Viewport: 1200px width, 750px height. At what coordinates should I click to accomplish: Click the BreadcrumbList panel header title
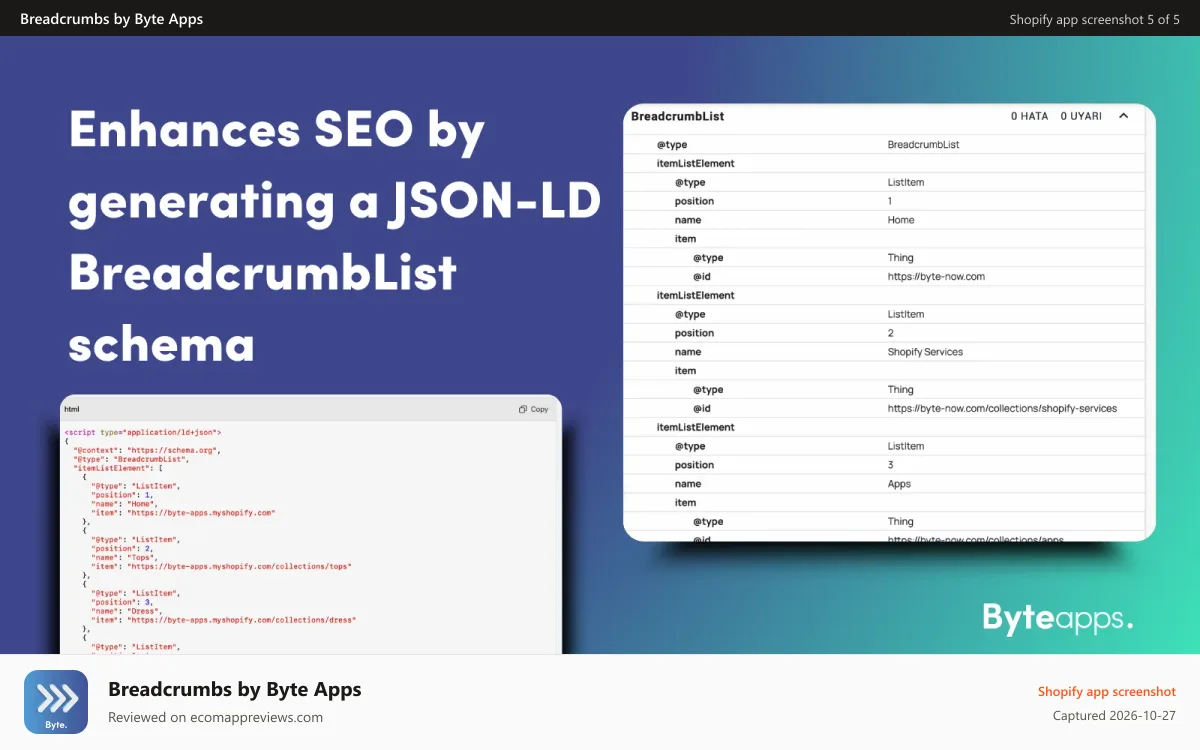(677, 116)
